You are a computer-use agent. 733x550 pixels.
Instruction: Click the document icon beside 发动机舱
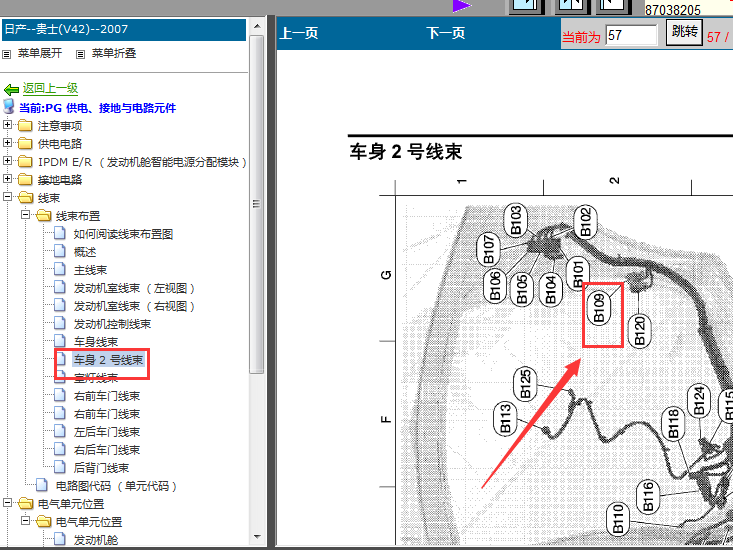60,539
